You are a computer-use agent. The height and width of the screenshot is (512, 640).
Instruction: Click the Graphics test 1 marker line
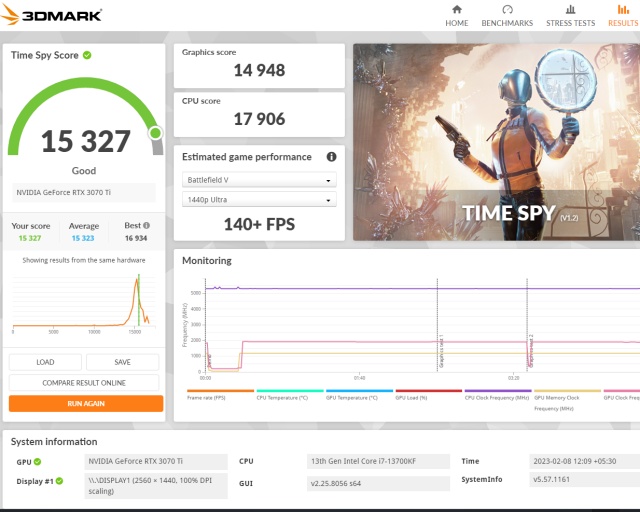437,325
